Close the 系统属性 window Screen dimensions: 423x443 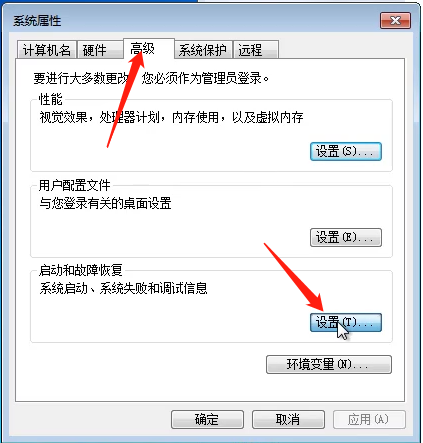(x=395, y=21)
